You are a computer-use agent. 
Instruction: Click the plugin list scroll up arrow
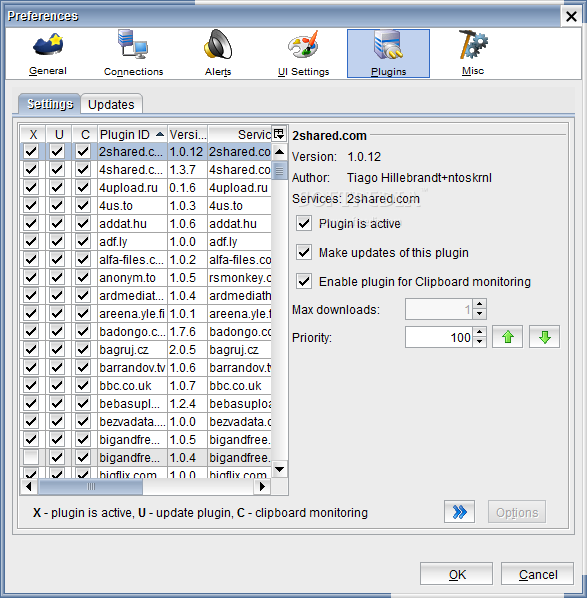(x=279, y=152)
